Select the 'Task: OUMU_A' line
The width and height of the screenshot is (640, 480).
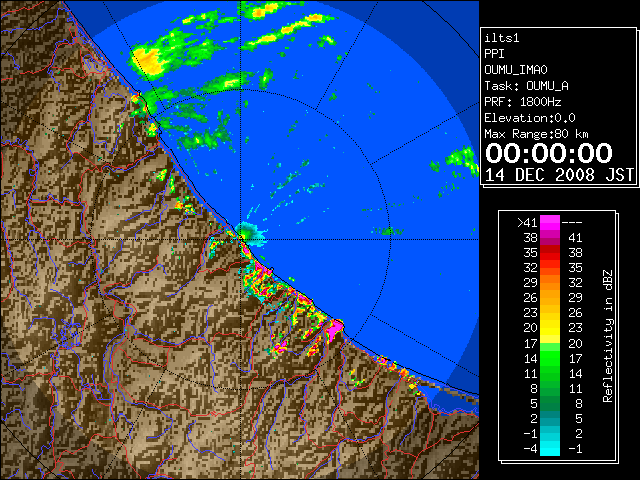point(527,86)
